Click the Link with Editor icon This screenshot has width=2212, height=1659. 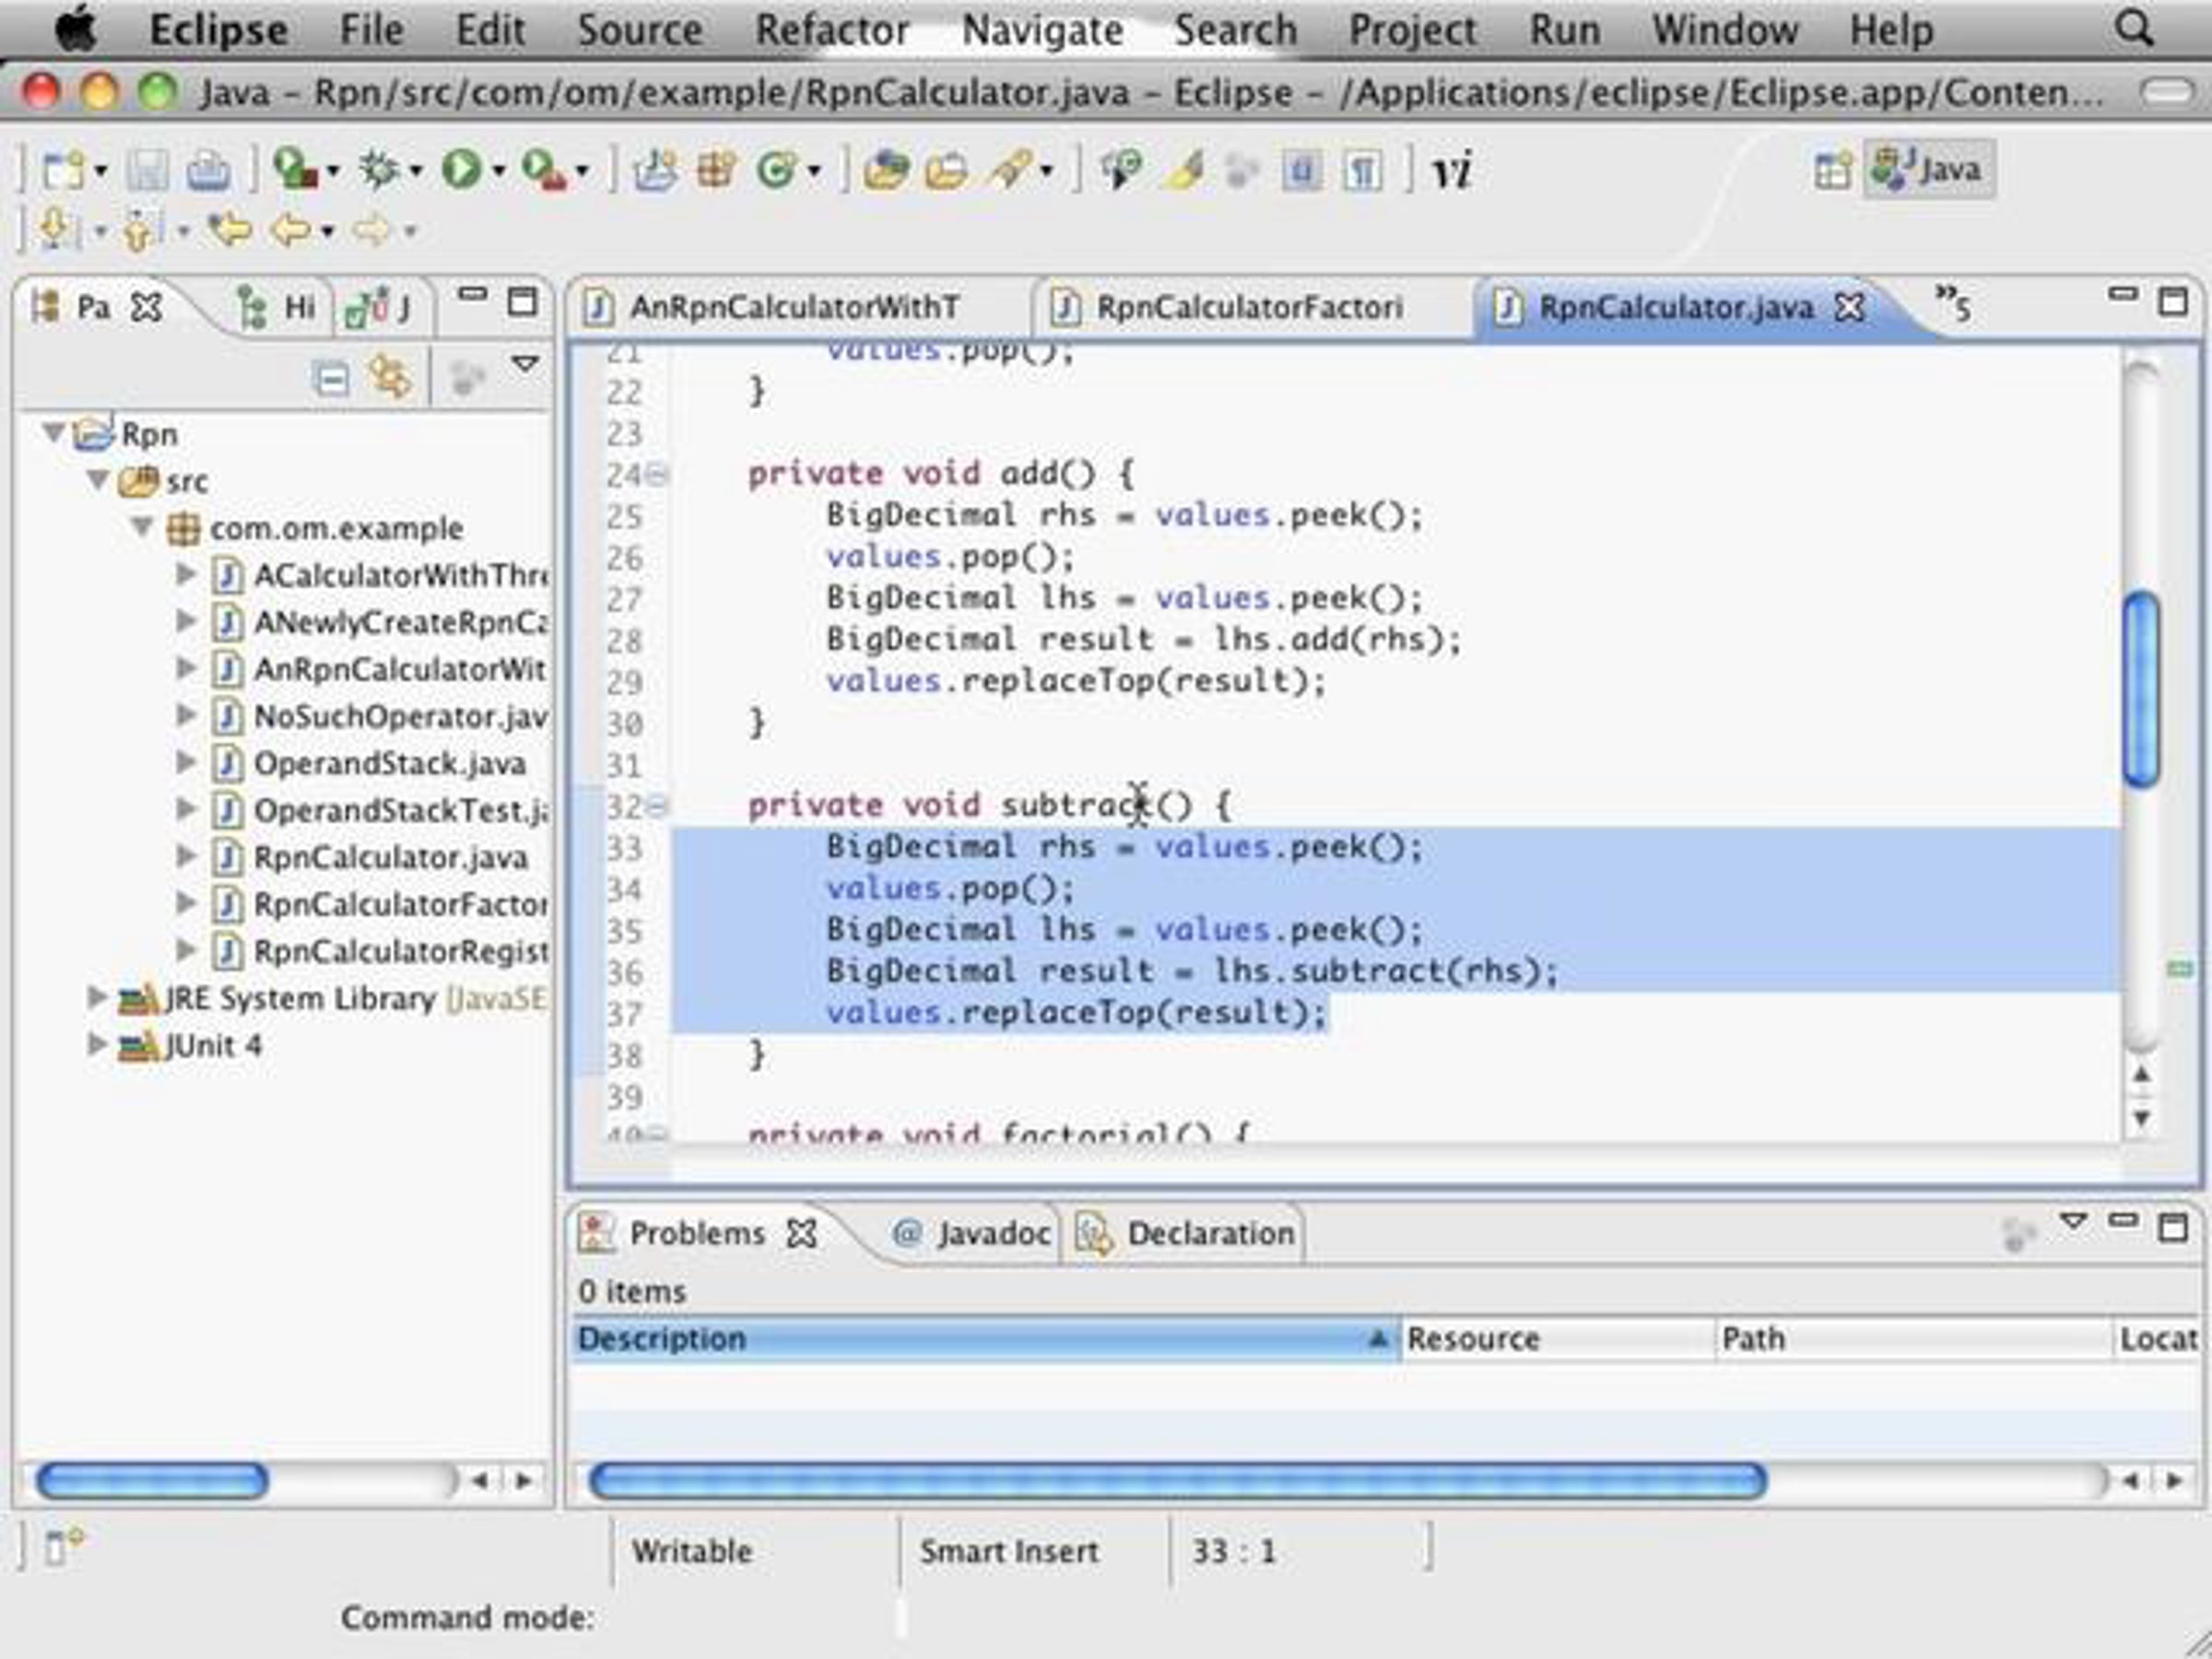pyautogui.click(x=389, y=379)
